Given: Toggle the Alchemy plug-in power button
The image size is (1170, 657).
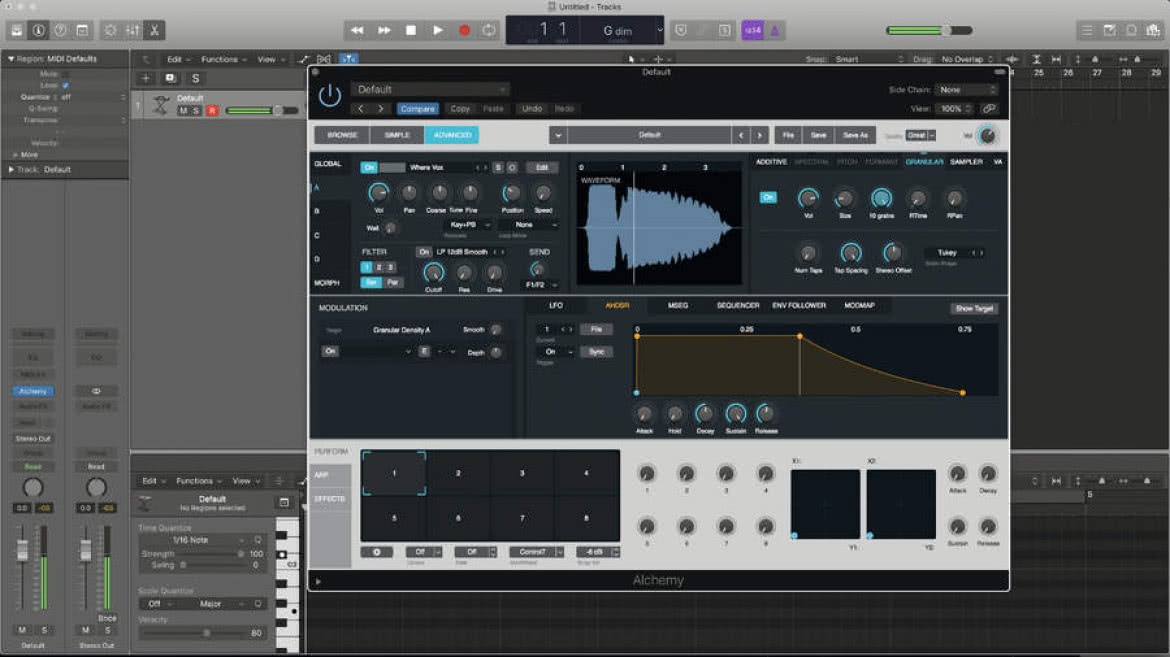Looking at the screenshot, I should 330,96.
